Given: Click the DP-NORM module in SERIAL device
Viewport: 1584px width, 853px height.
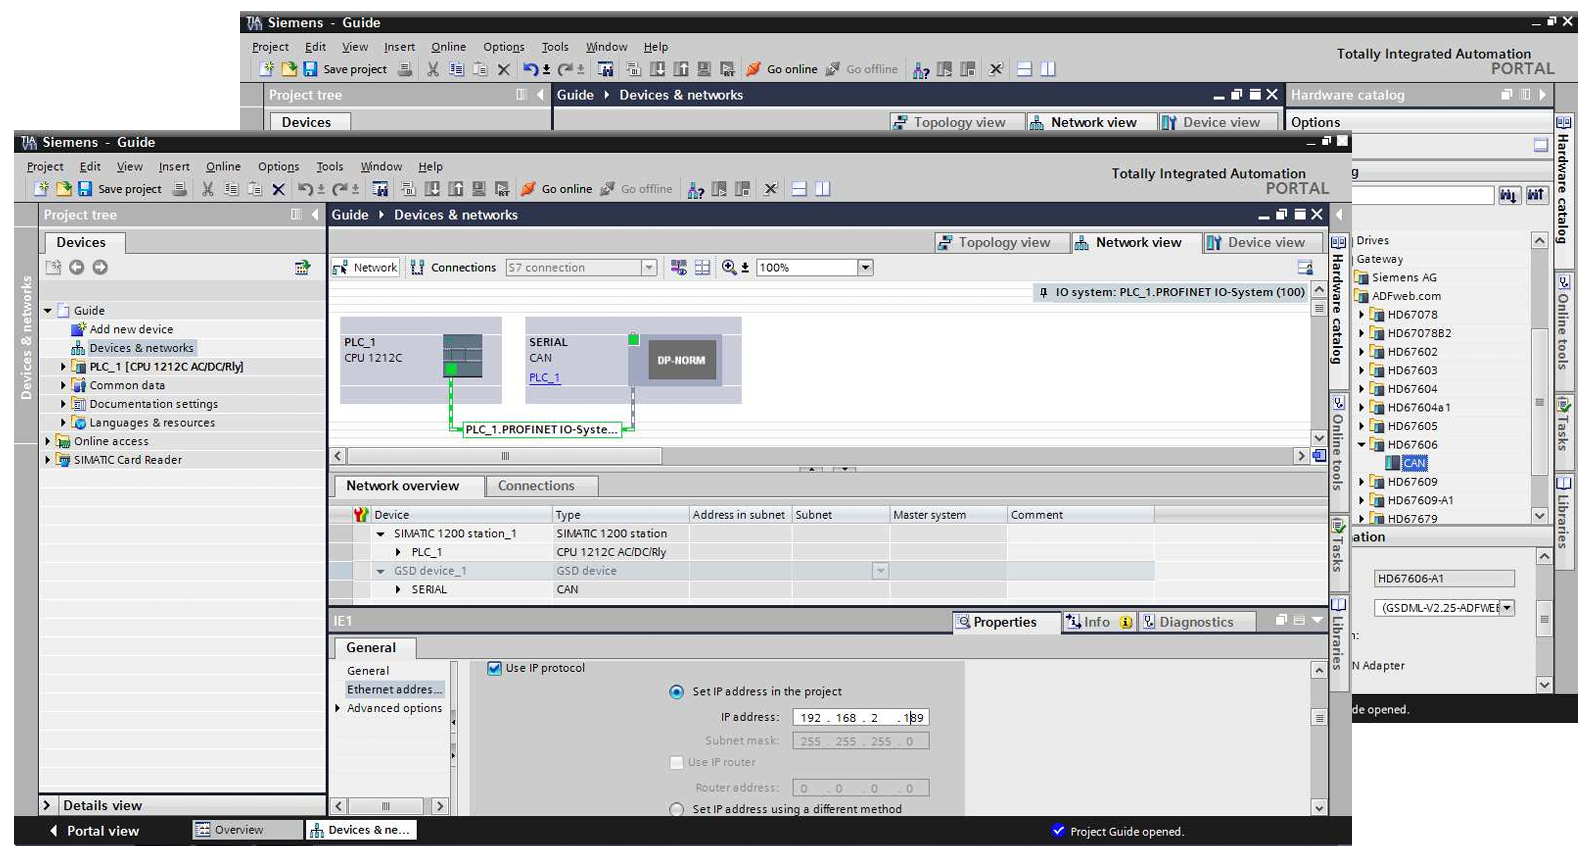Looking at the screenshot, I should 681,360.
